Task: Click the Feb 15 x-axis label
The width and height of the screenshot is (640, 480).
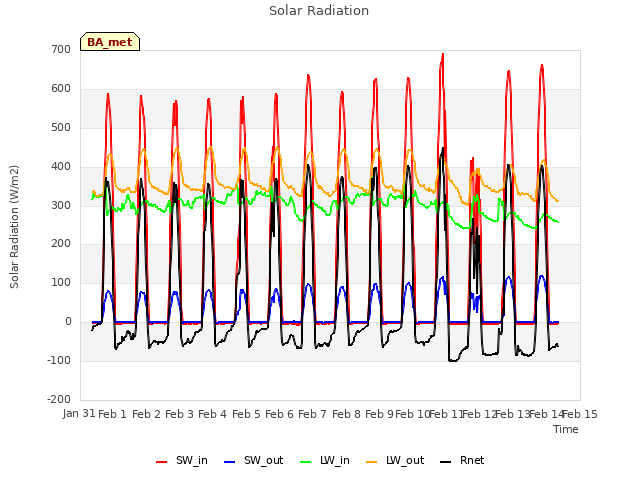Action: click(x=580, y=414)
